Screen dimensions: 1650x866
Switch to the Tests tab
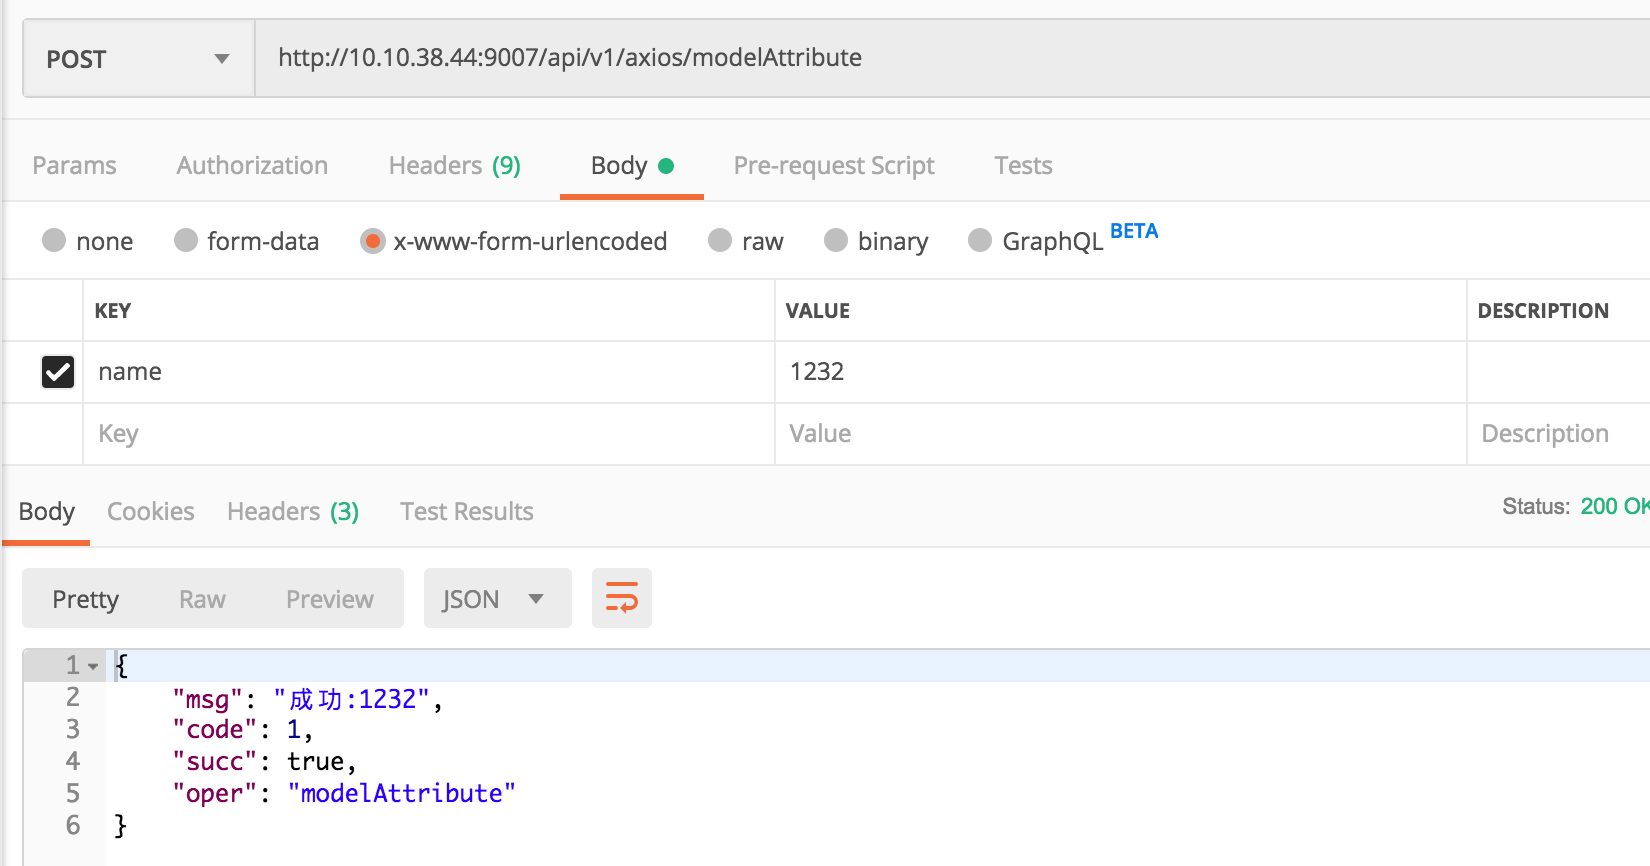[x=1023, y=165]
